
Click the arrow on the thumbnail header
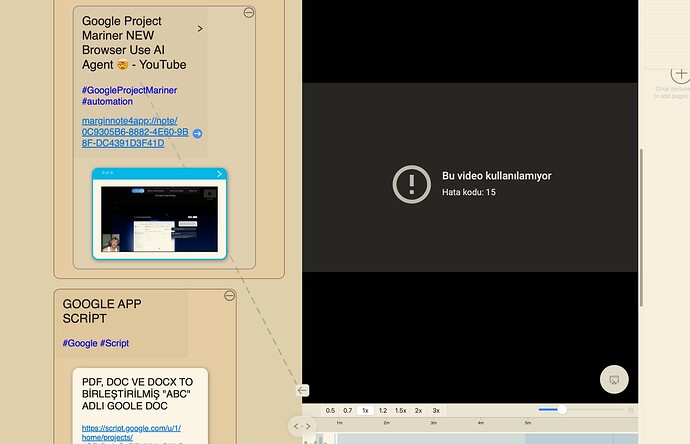(219, 173)
